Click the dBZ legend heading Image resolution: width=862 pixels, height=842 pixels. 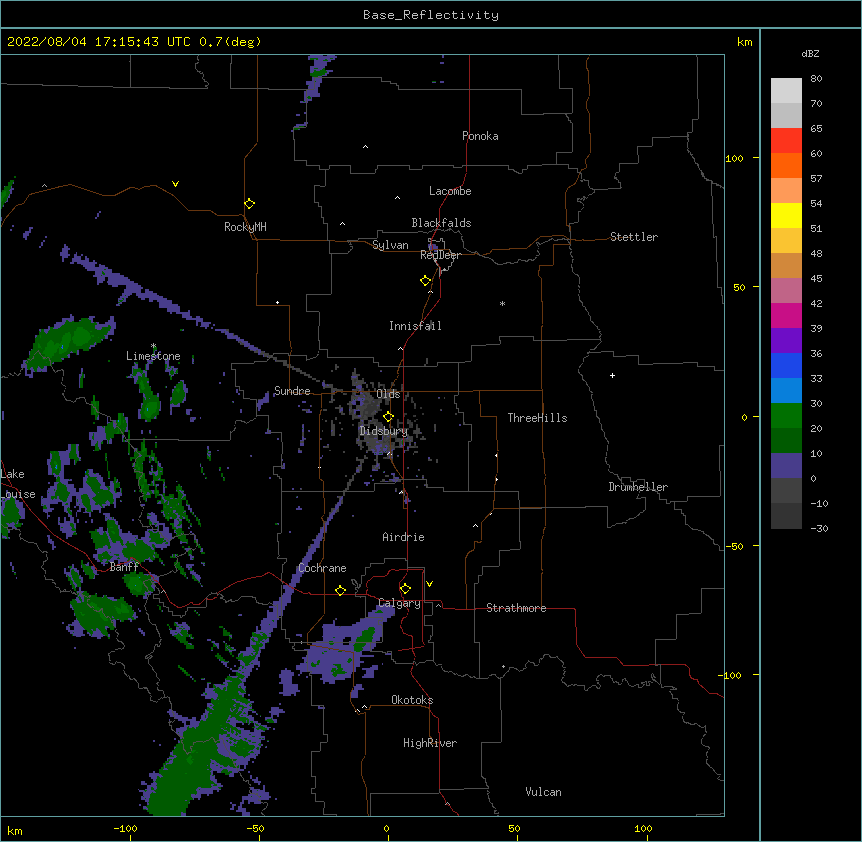click(x=810, y=53)
